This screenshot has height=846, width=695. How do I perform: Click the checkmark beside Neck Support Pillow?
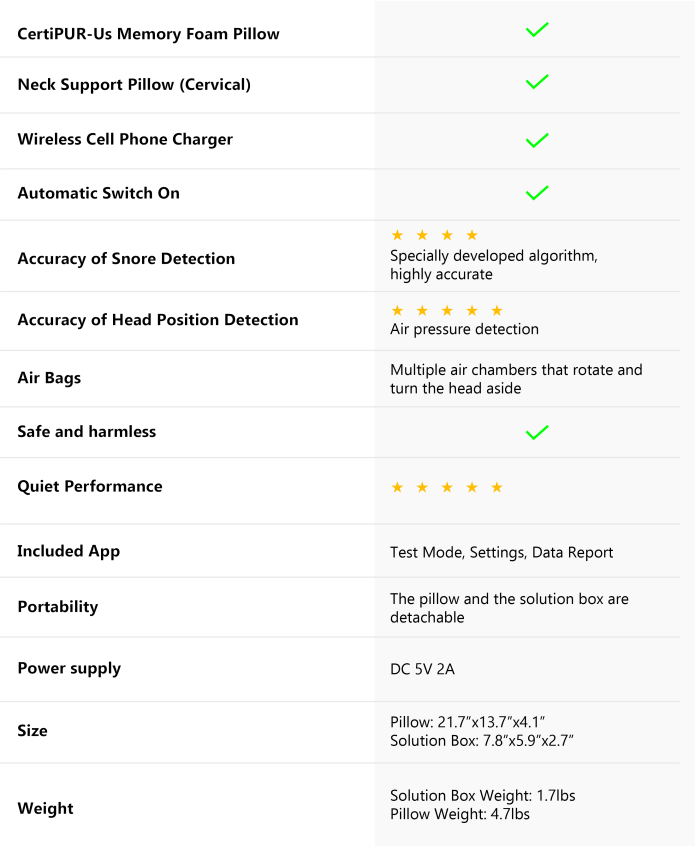pos(537,81)
